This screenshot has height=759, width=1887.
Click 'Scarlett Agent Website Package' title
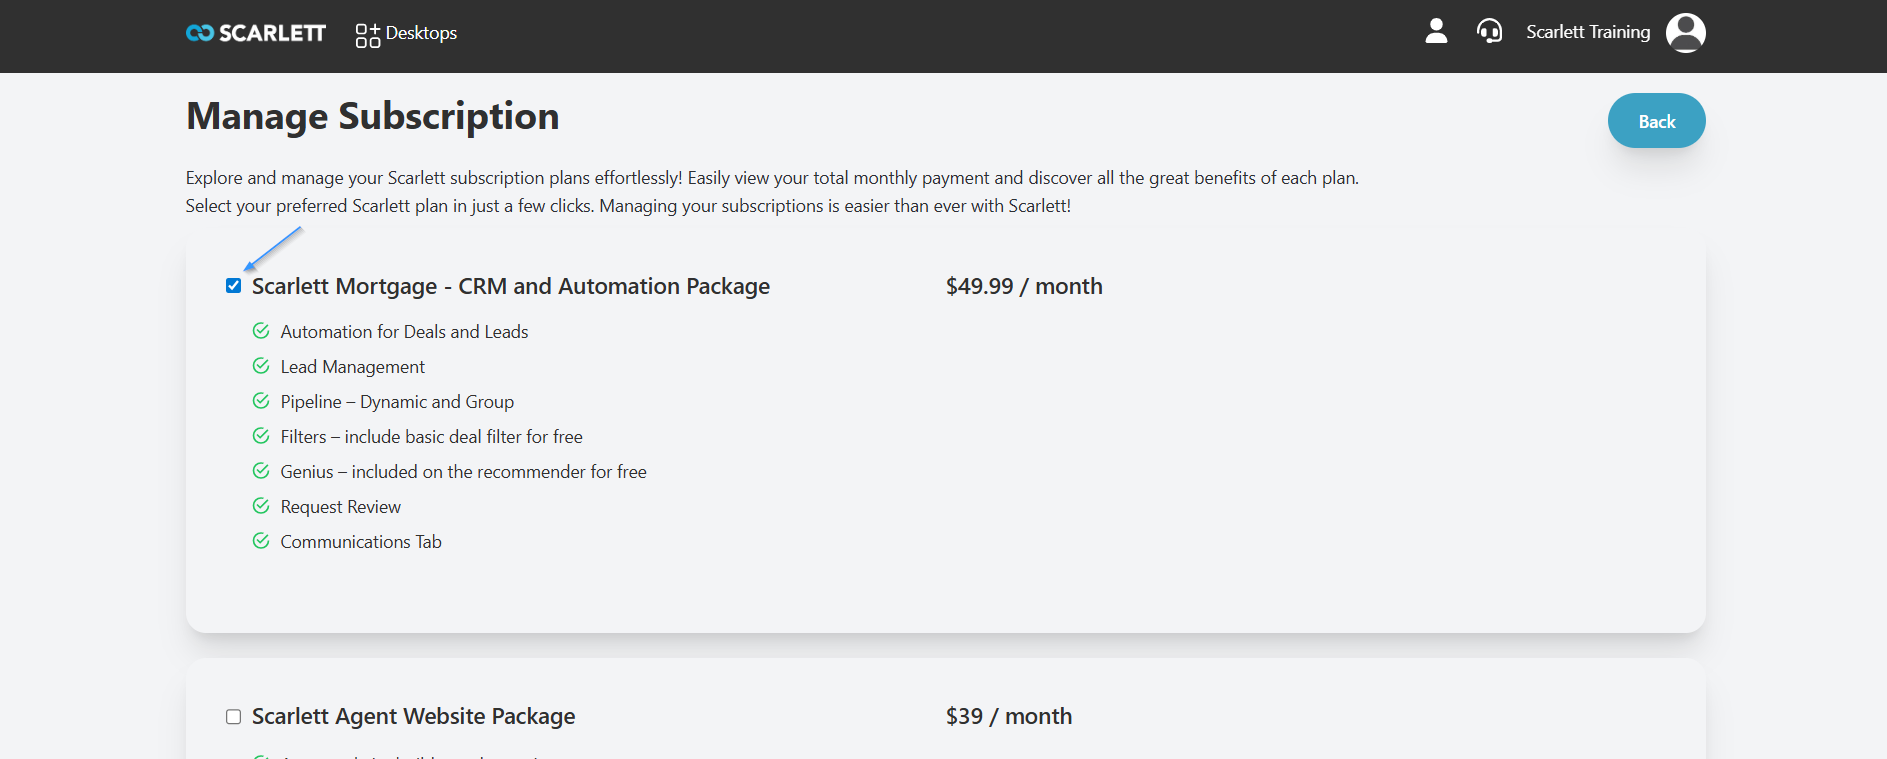click(x=413, y=717)
